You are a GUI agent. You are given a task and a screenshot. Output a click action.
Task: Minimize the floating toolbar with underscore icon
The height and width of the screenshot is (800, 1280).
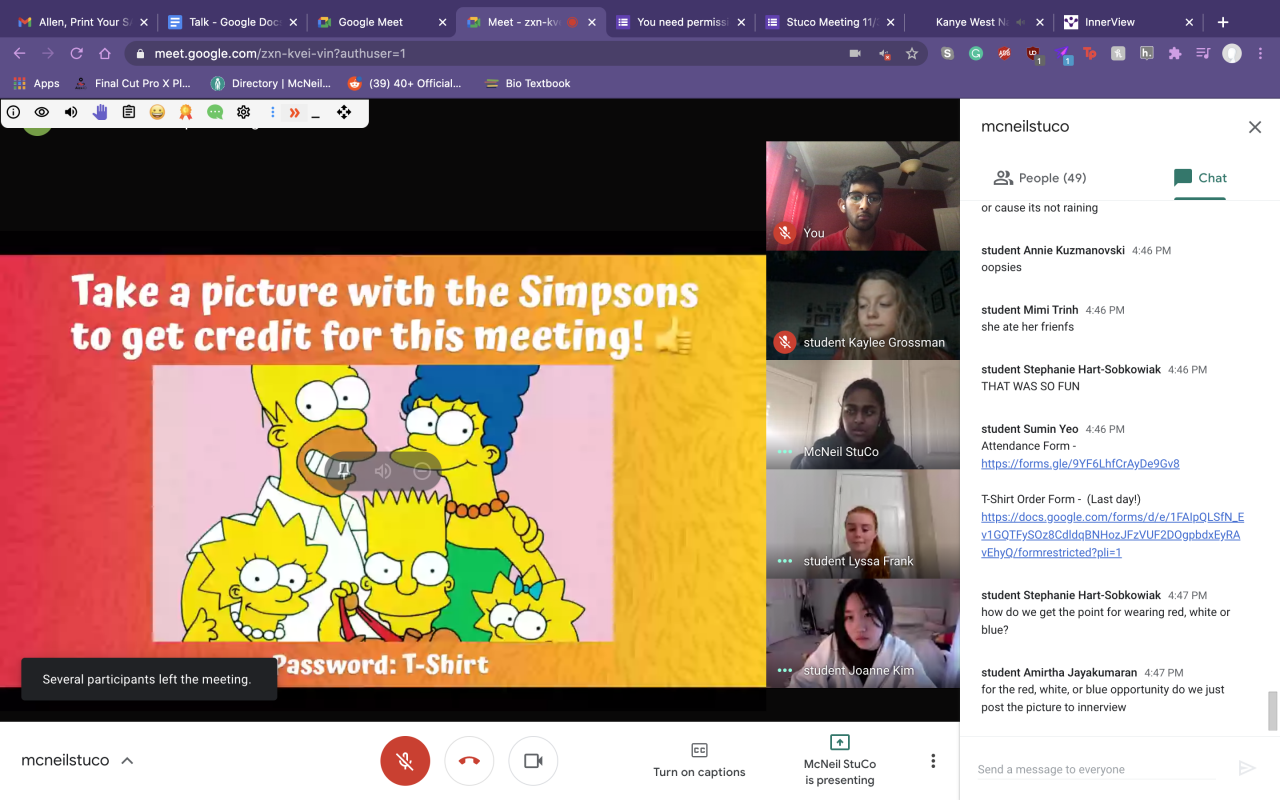point(316,115)
